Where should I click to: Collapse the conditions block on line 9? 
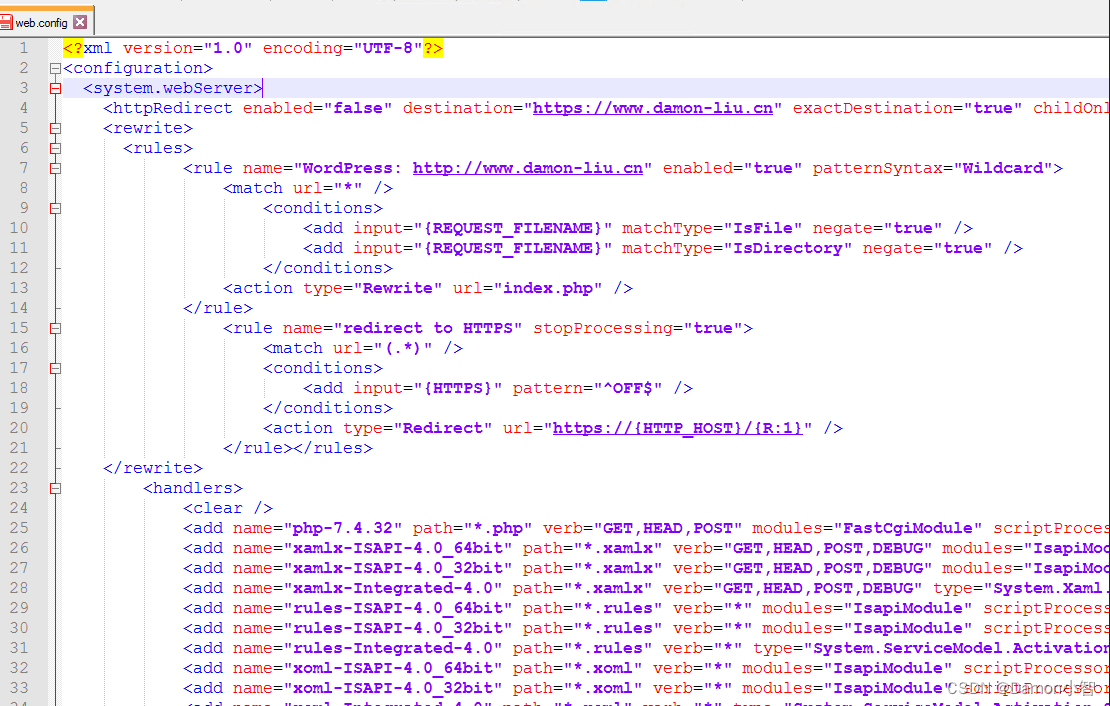55,209
